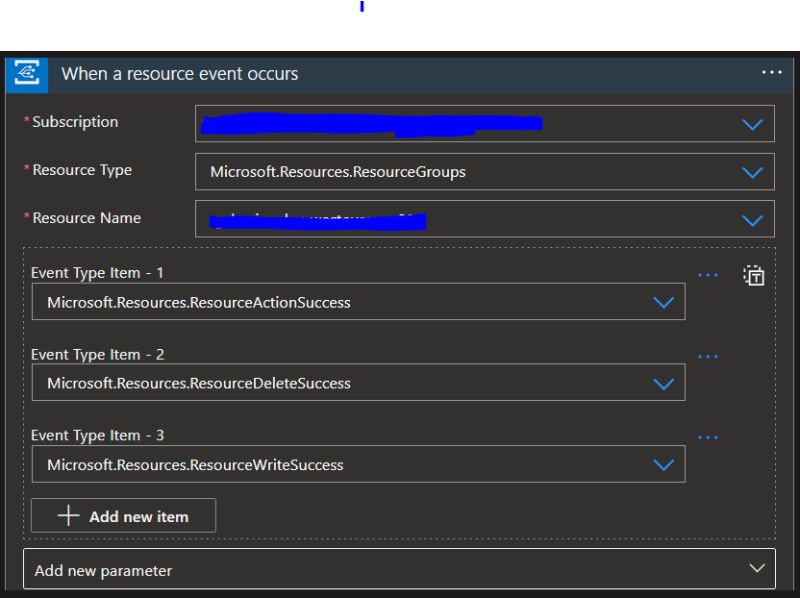Open the ellipsis menu for Event Type Item - 3
The height and width of the screenshot is (598, 800).
point(709,437)
